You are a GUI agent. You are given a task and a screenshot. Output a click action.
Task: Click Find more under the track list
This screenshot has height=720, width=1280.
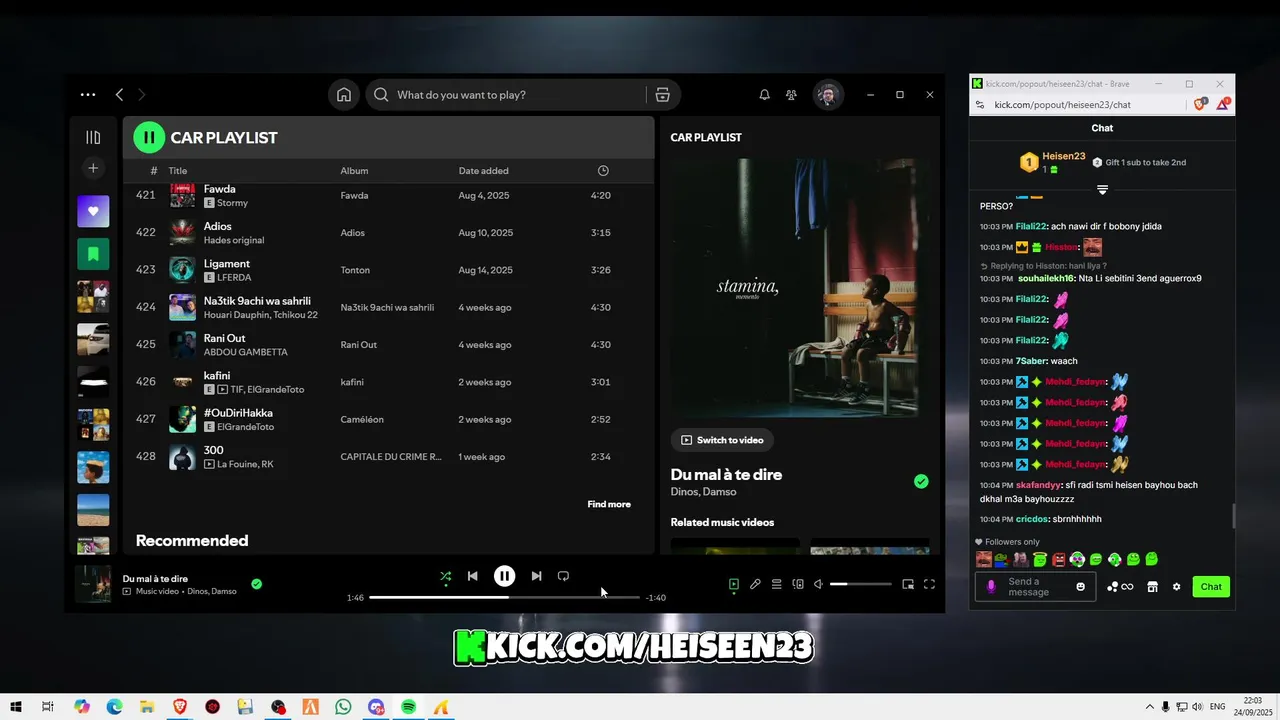coord(609,504)
